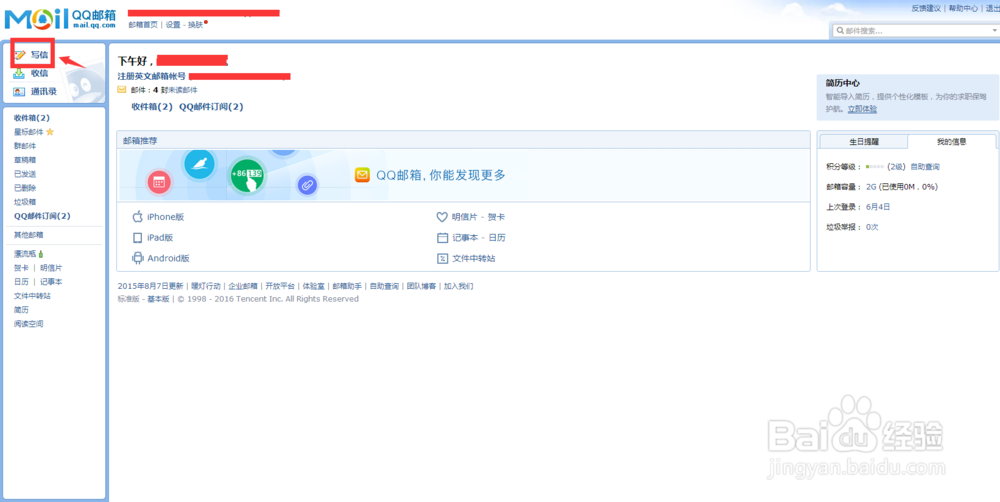Open 群邮件 folder
This screenshot has width=1000, height=502.
point(25,146)
